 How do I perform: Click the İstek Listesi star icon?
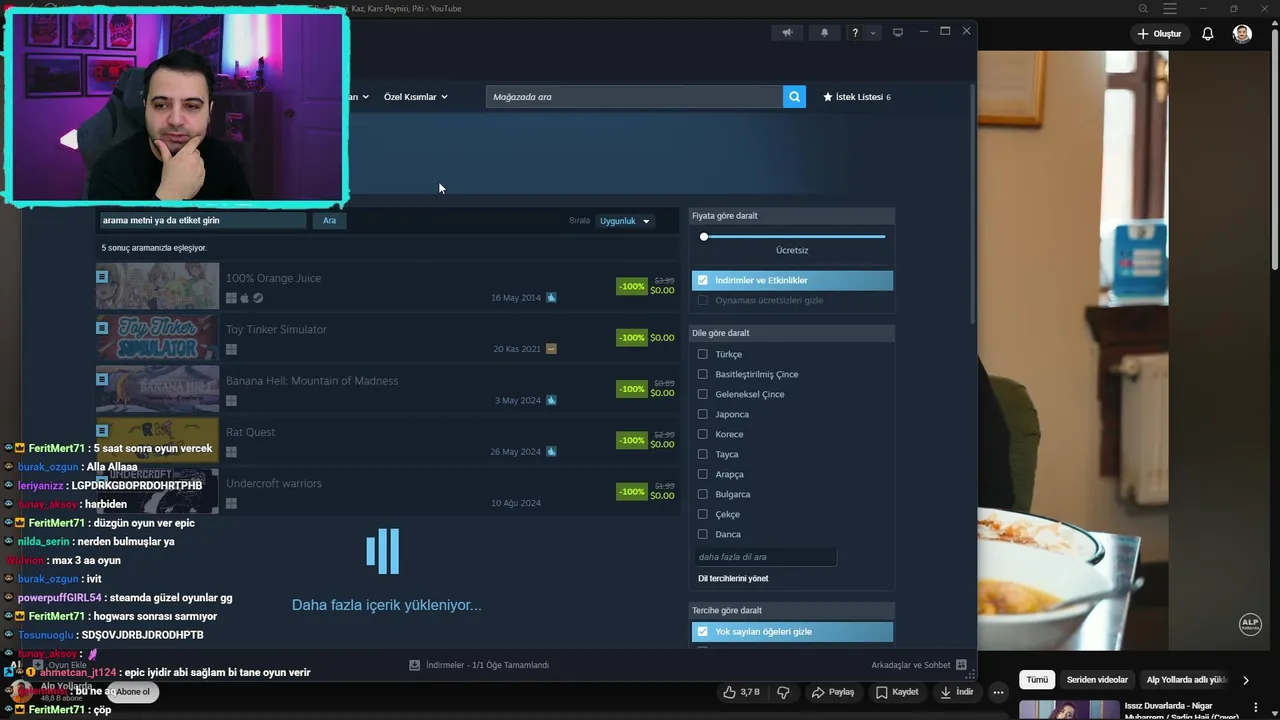click(x=828, y=97)
